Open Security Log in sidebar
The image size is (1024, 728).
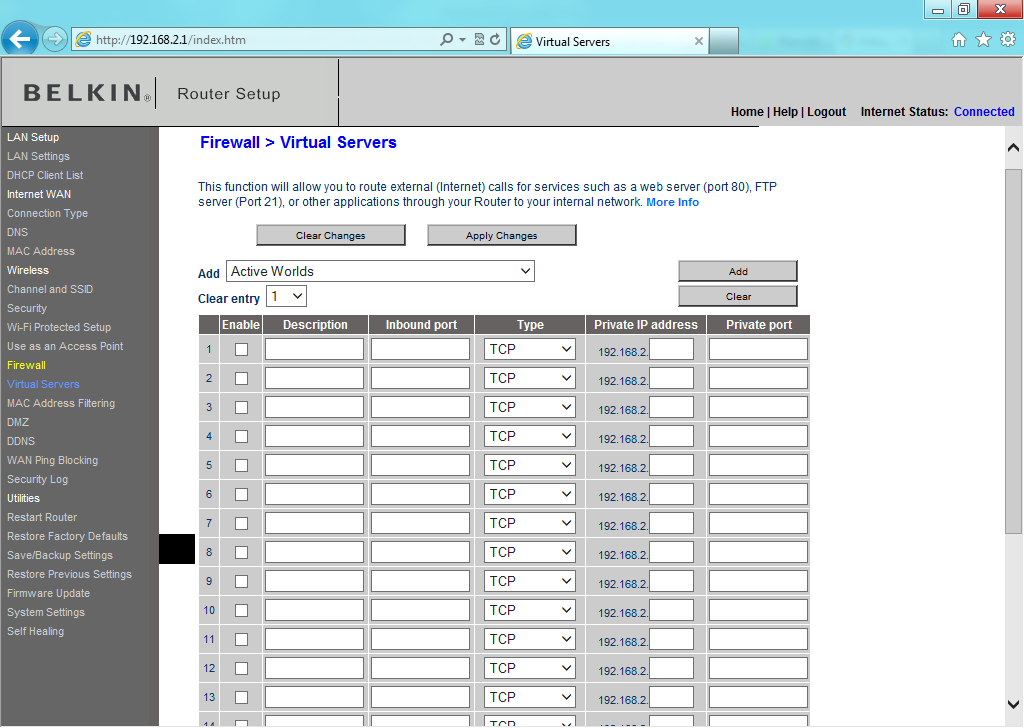[37, 479]
